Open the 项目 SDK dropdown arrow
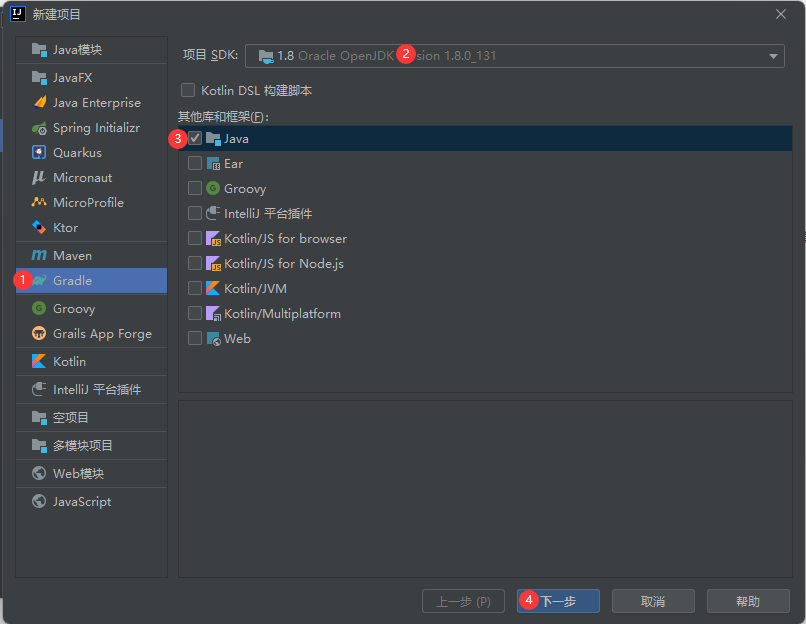Screen dimensions: 806x624 (x=773, y=56)
